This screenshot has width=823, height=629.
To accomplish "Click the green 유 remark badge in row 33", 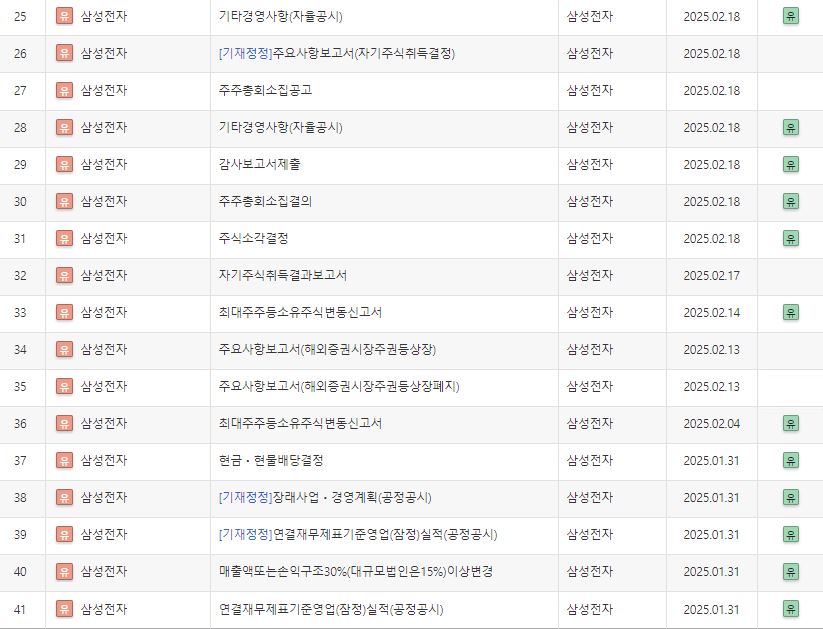I will pyautogui.click(x=790, y=312).
